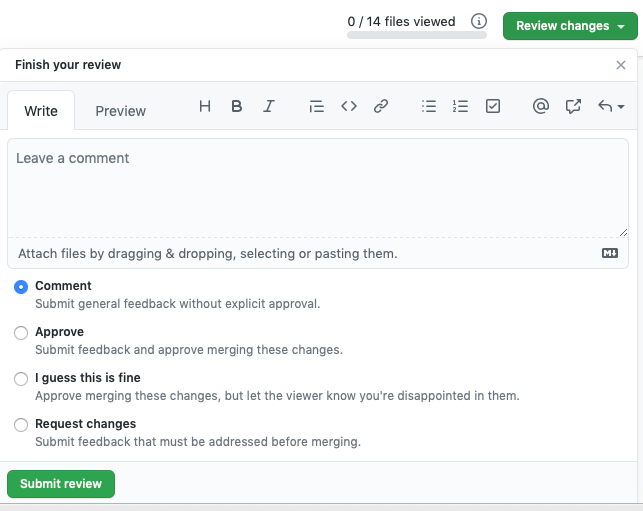Viewport: 643px width, 511px height.
Task: Click the files viewed progress bar
Action: pyautogui.click(x=417, y=35)
